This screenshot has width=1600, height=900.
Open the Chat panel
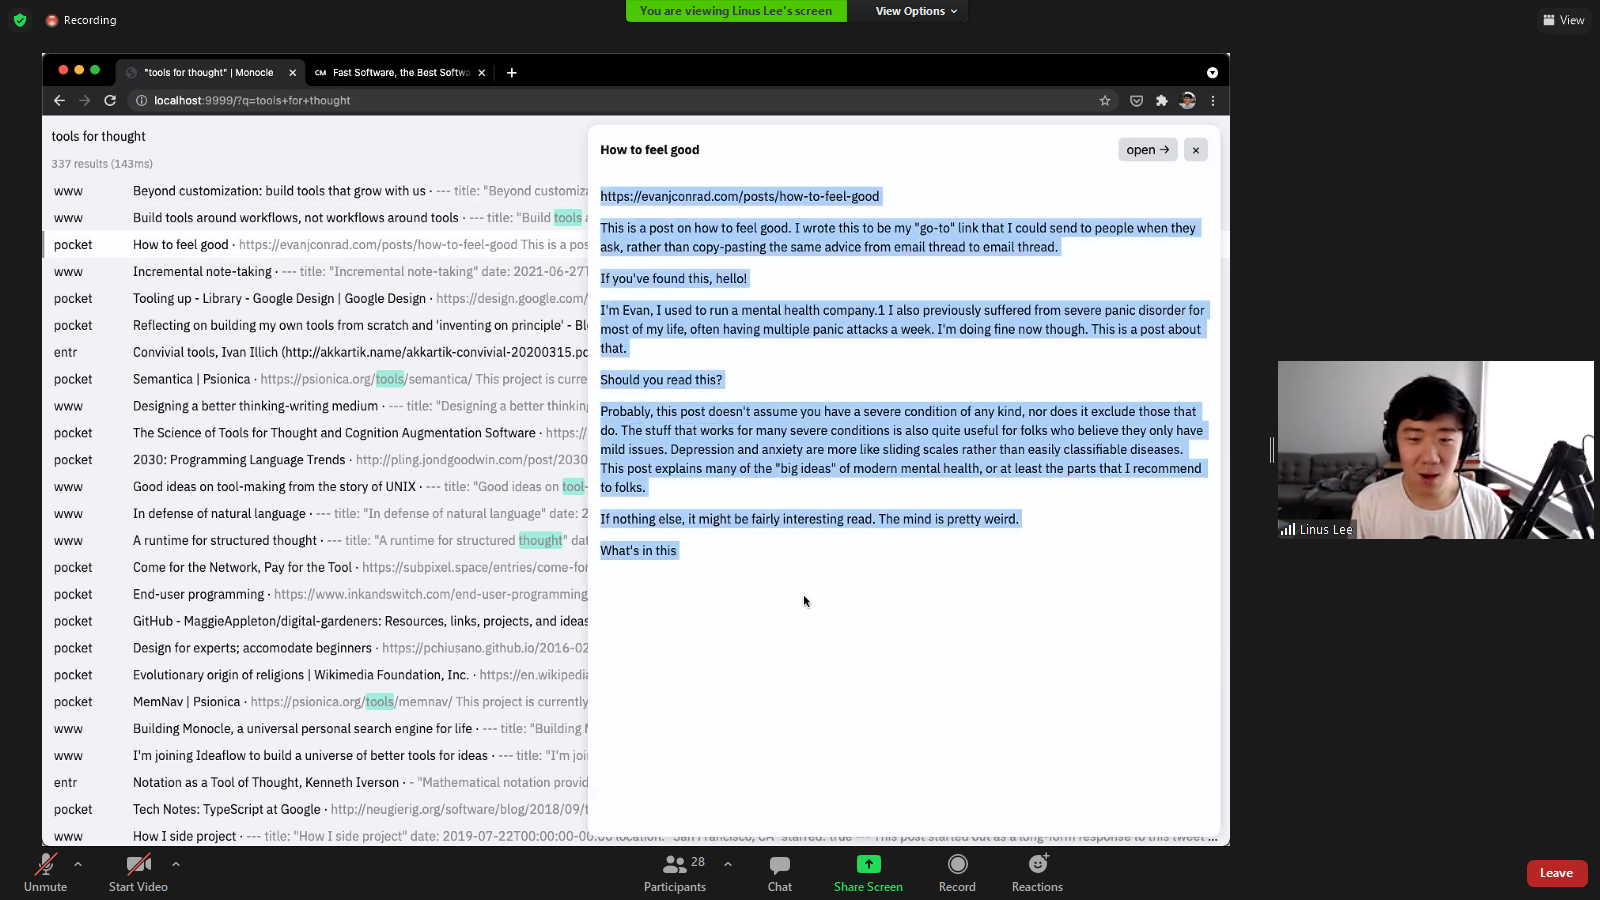pos(779,872)
